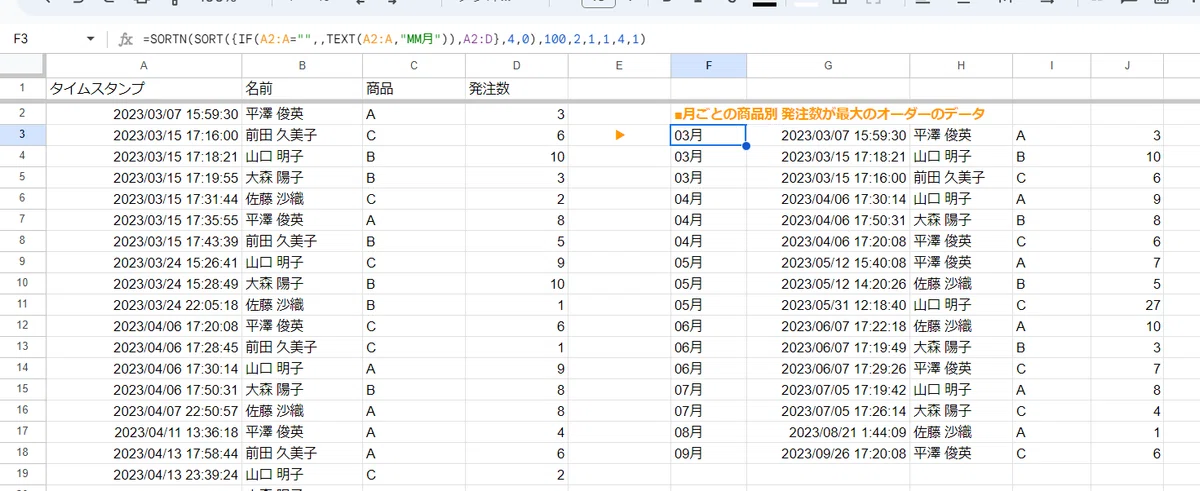Screen dimensions: 1200x491
Task: Select highlighted column F header
Action: point(708,66)
